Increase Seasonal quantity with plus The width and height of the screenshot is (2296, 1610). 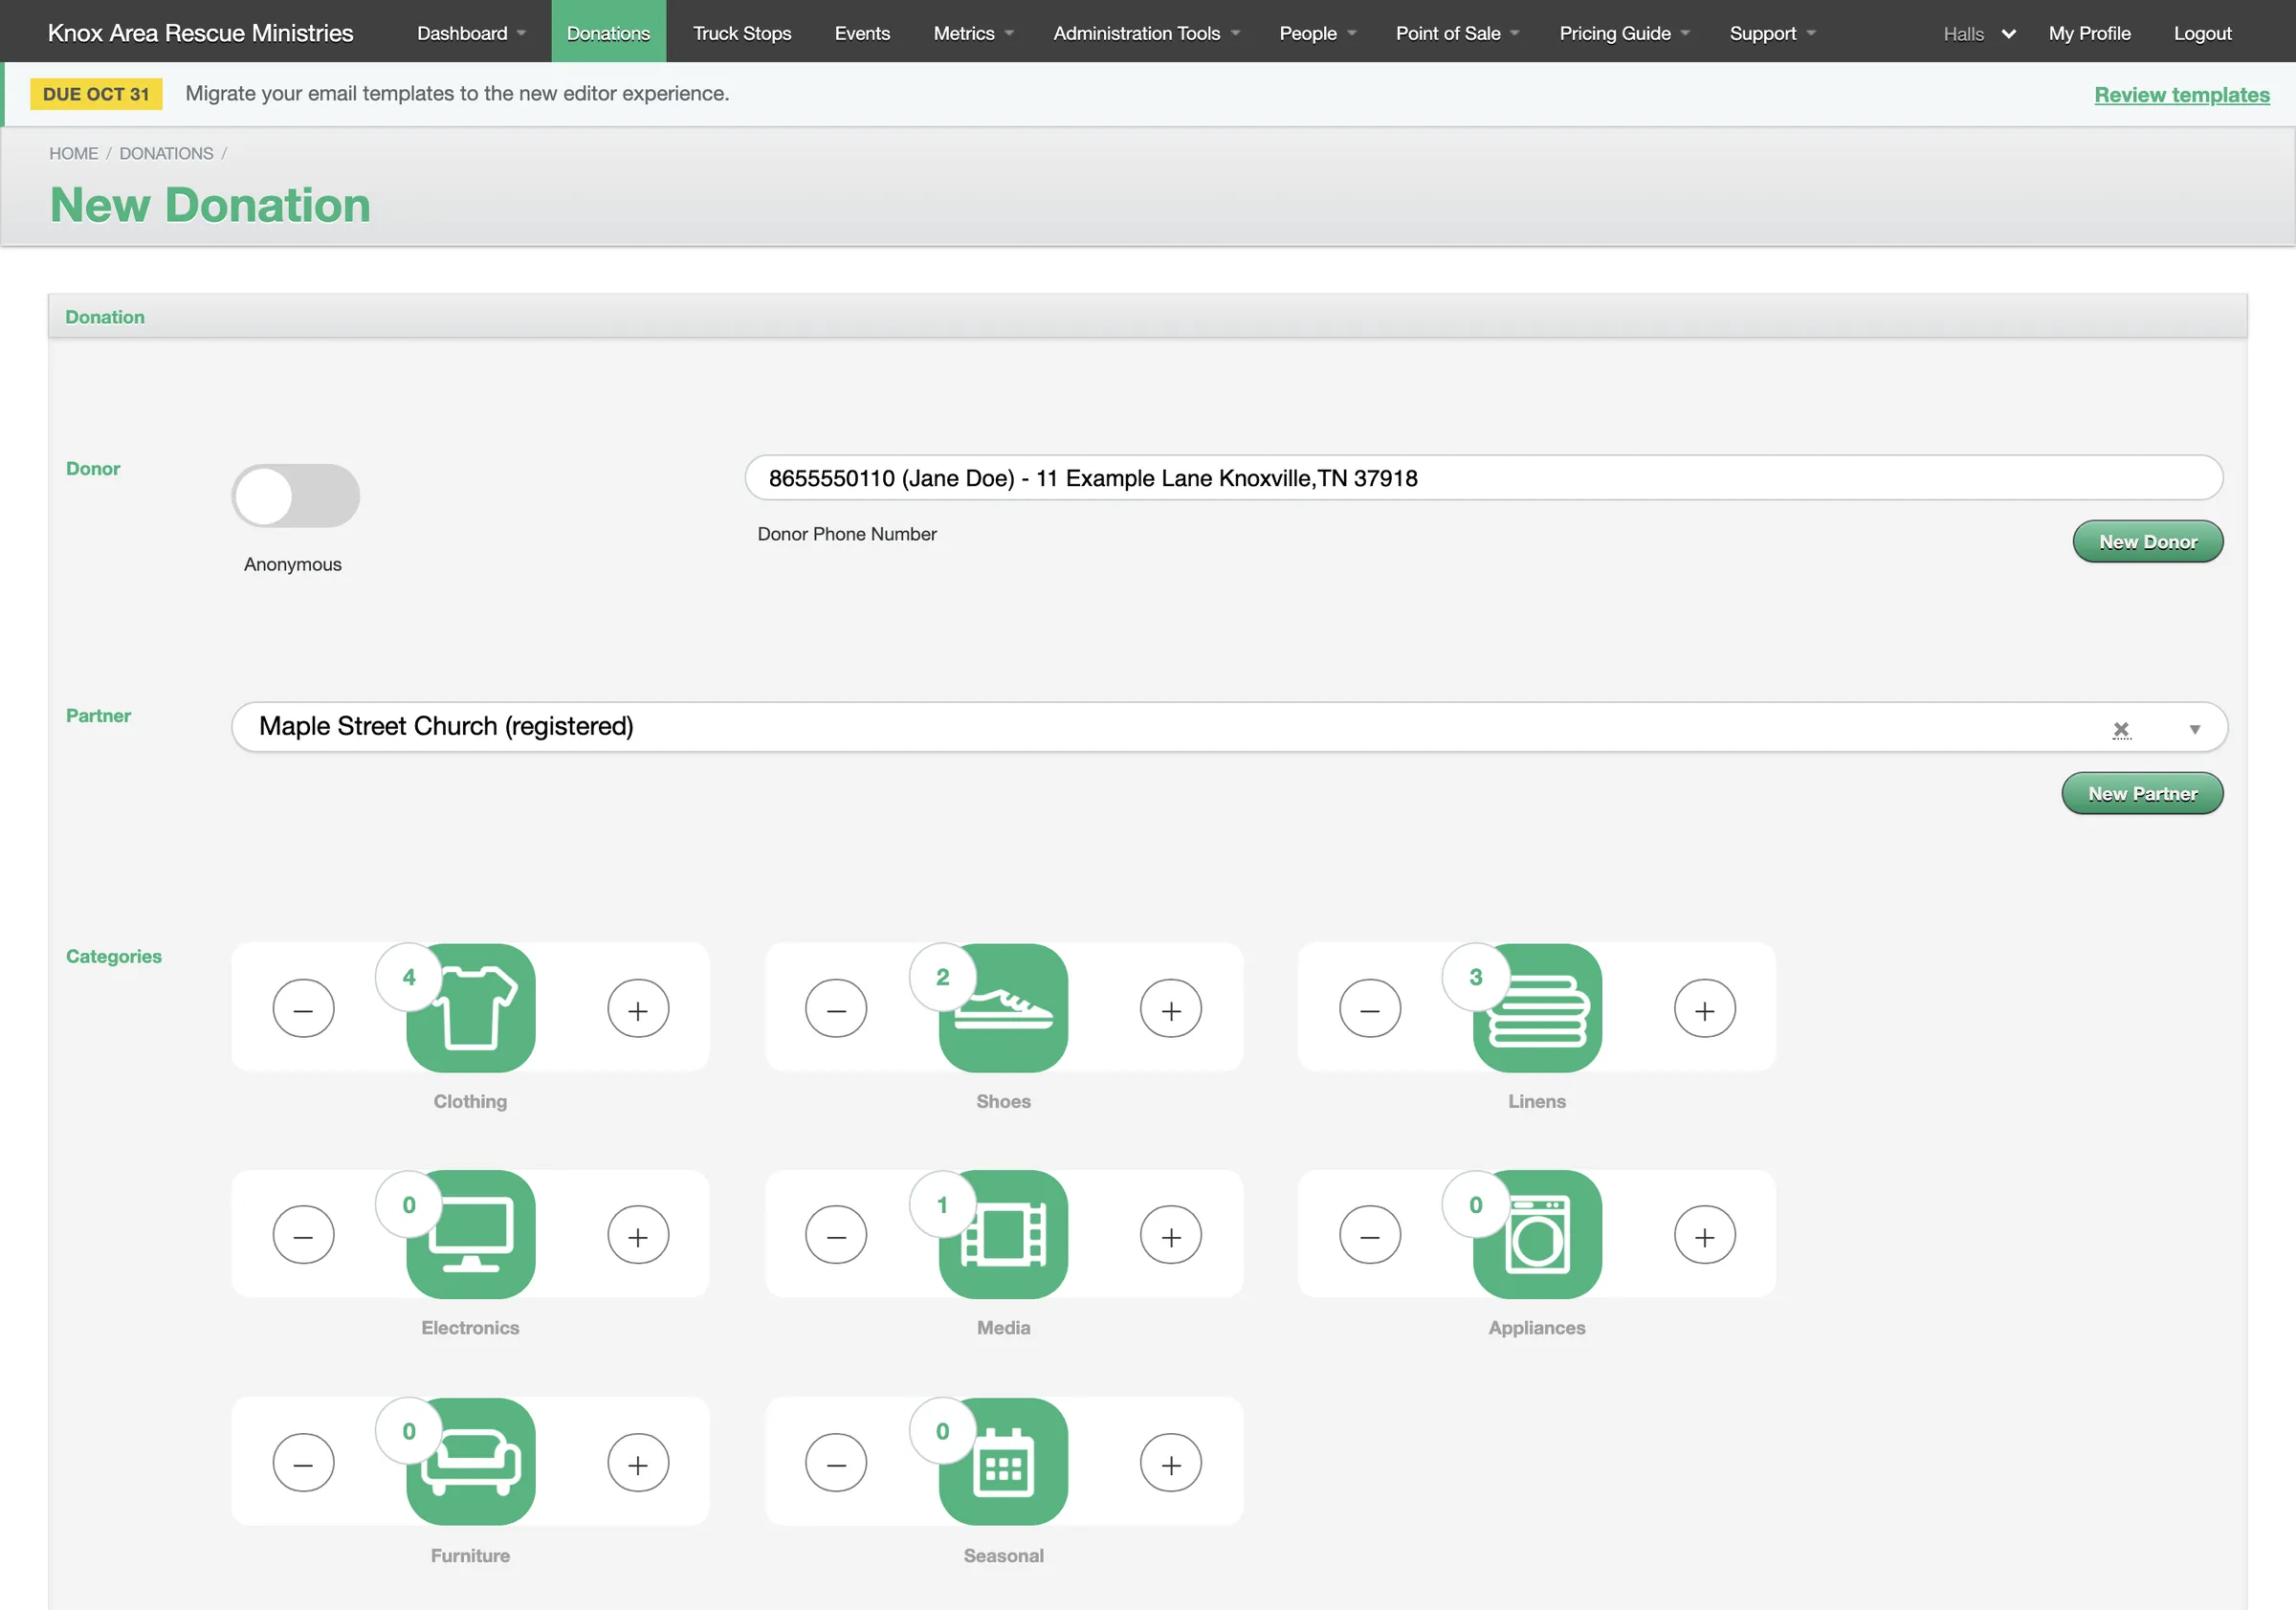point(1171,1463)
